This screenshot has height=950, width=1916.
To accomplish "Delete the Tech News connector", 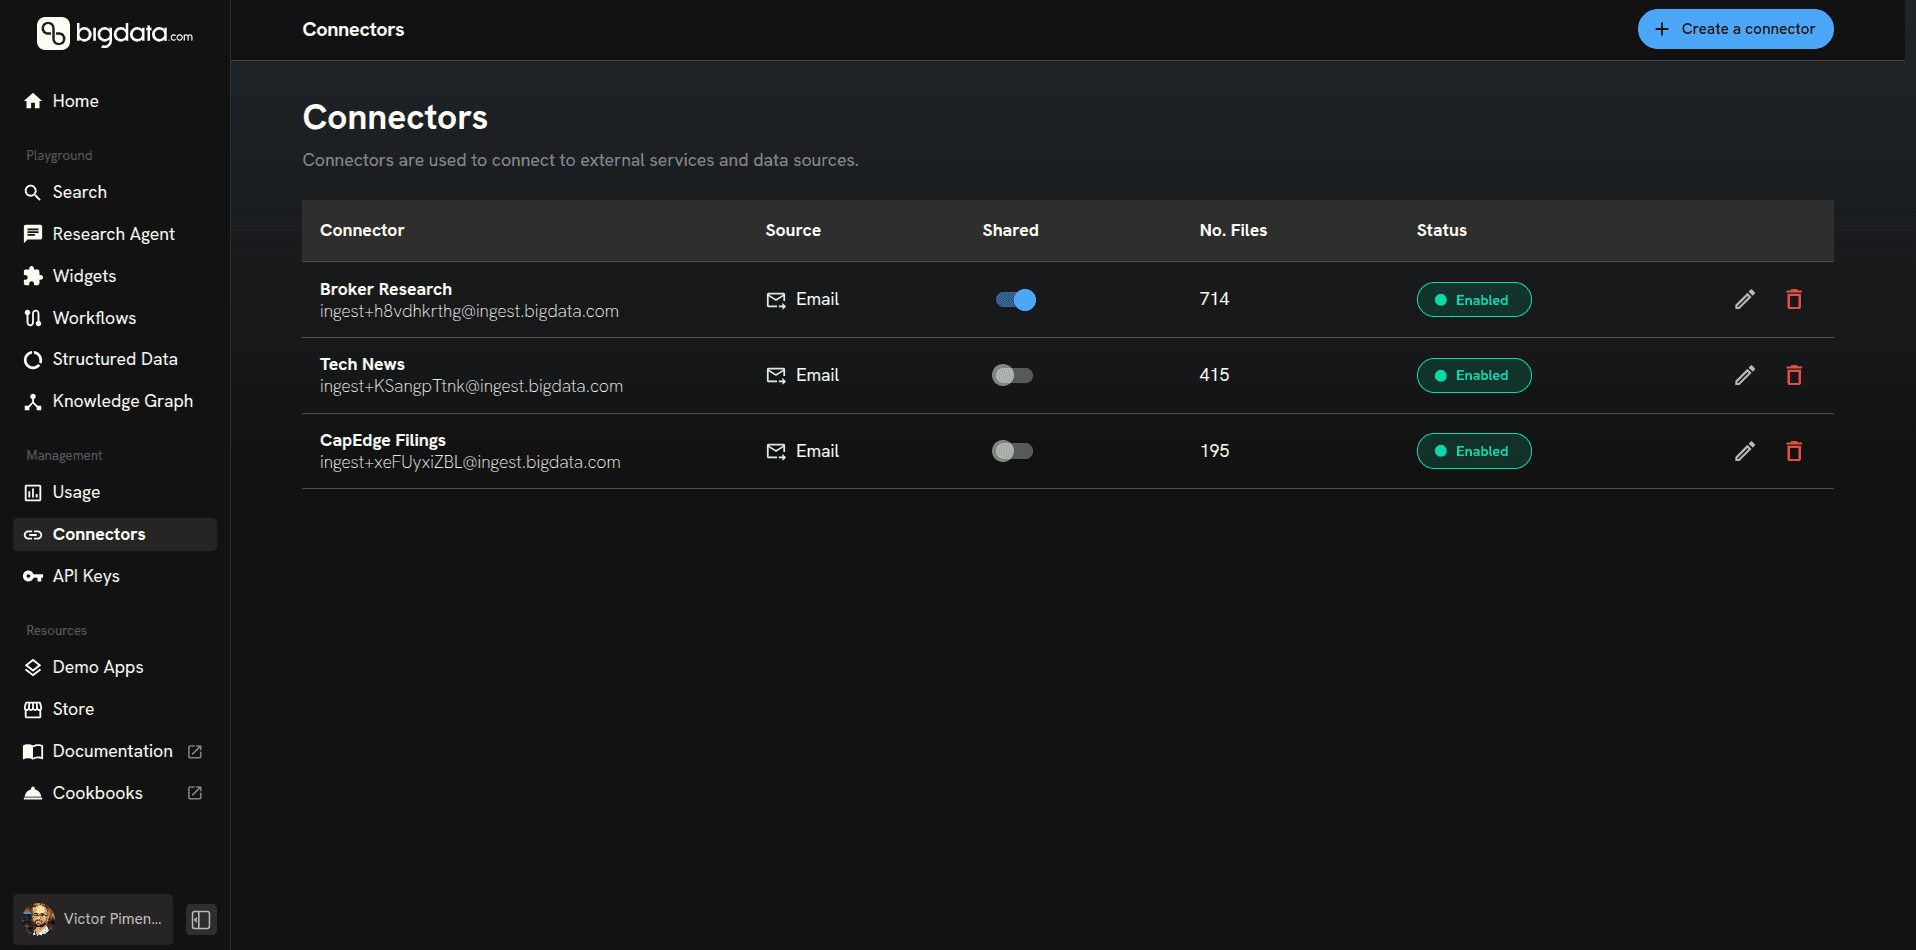I will pyautogui.click(x=1794, y=375).
